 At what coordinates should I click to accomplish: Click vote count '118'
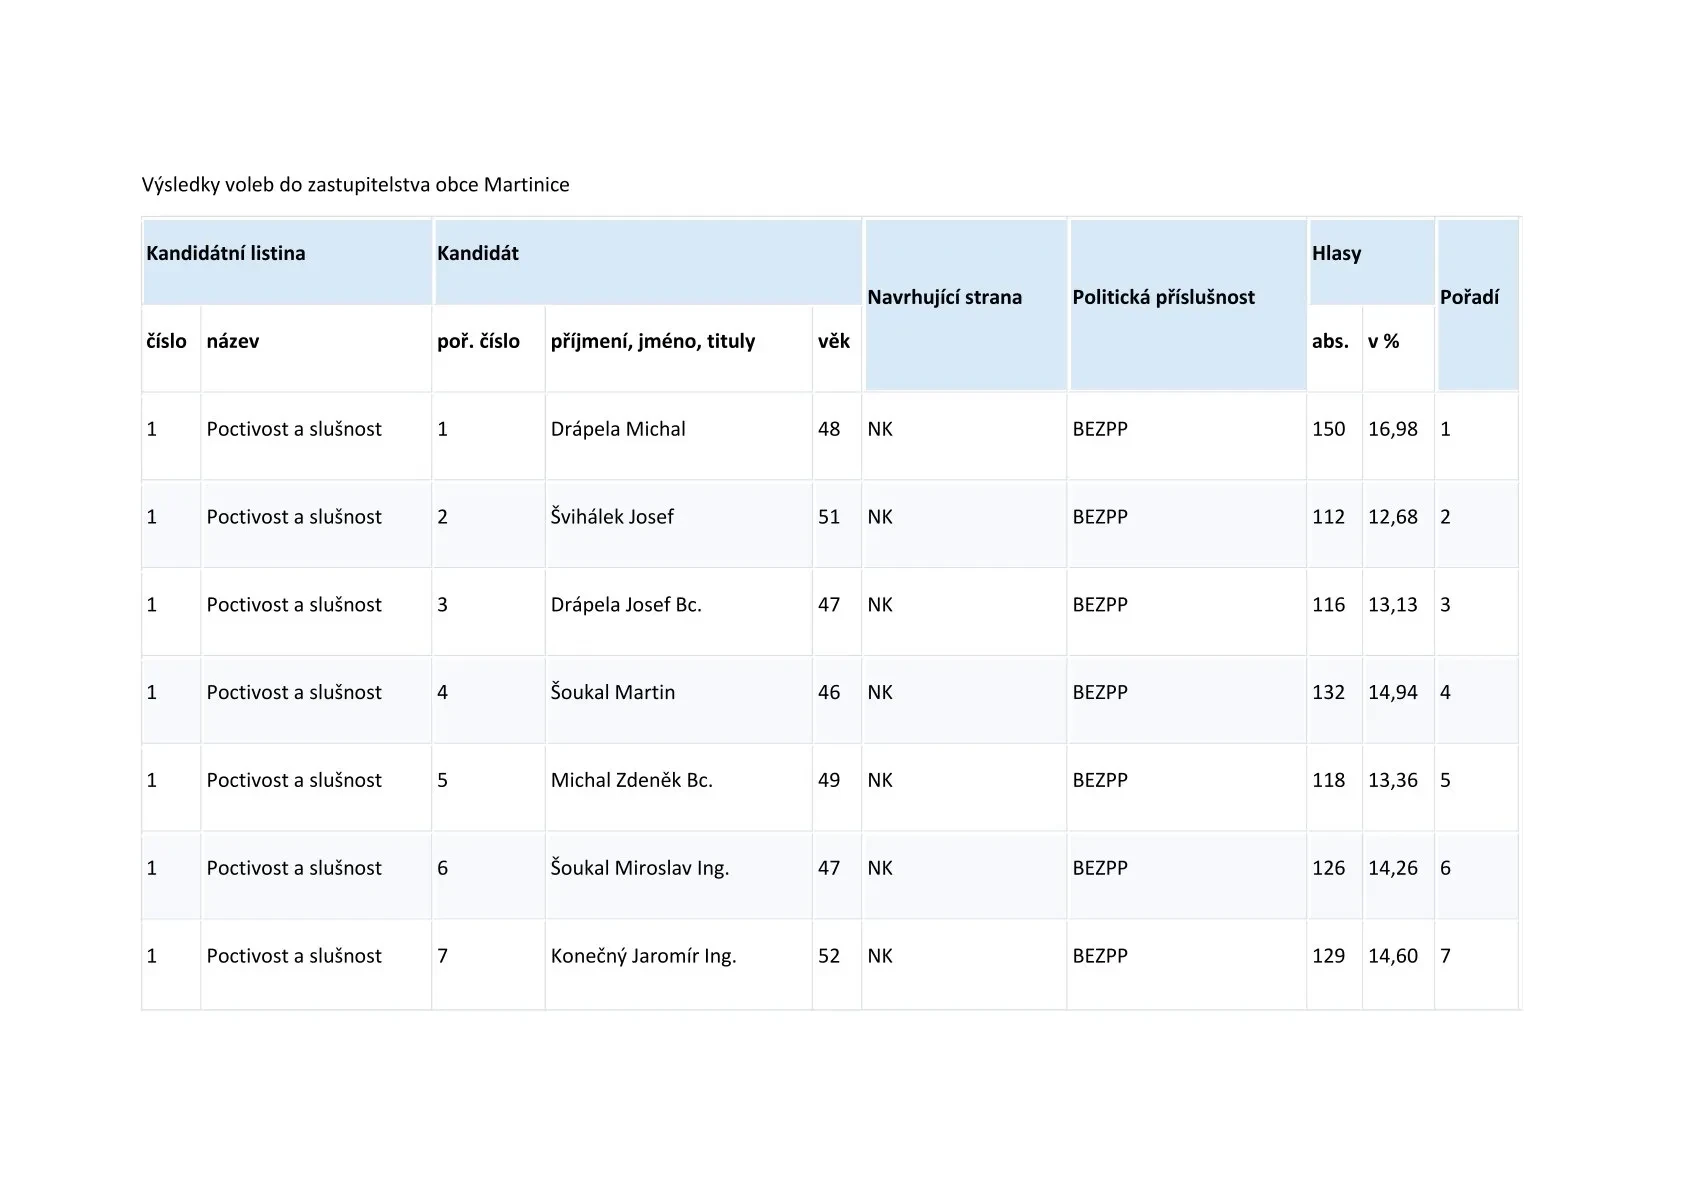point(1329,781)
